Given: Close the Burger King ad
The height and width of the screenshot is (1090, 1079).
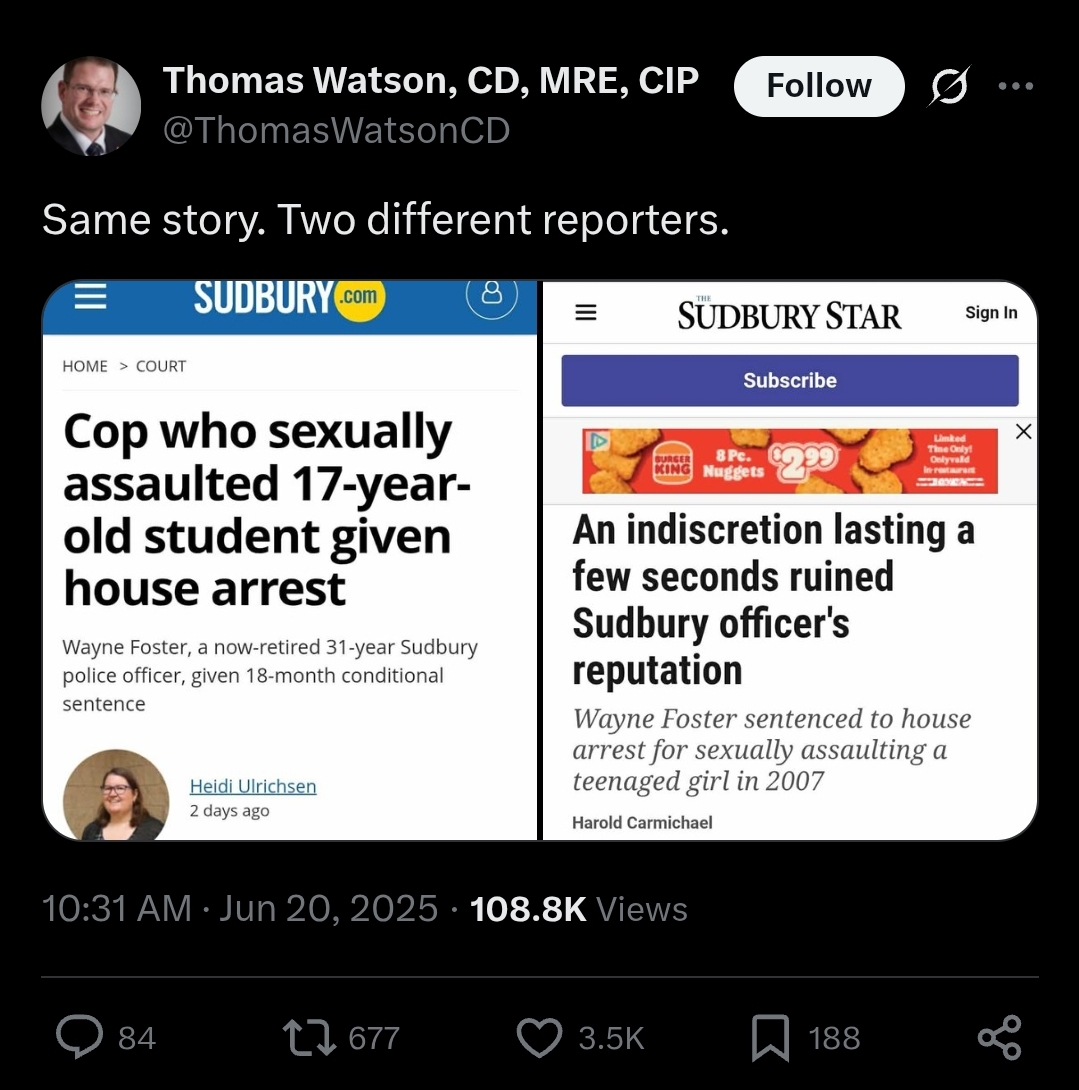Looking at the screenshot, I should (1023, 432).
